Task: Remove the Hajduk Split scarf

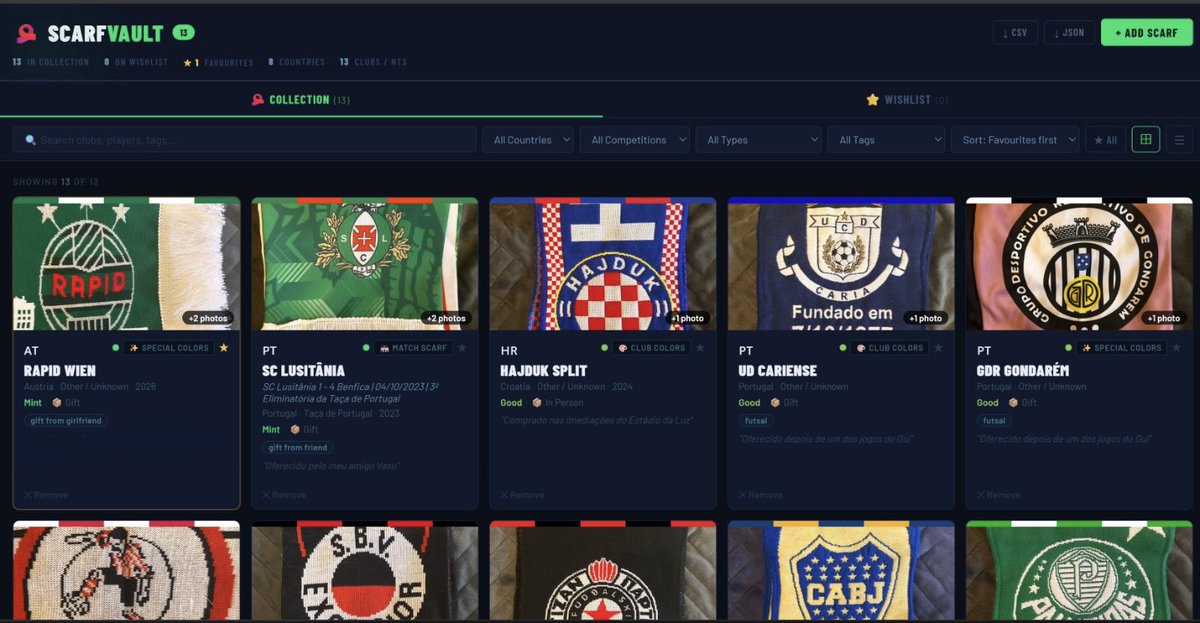Action: (x=521, y=495)
